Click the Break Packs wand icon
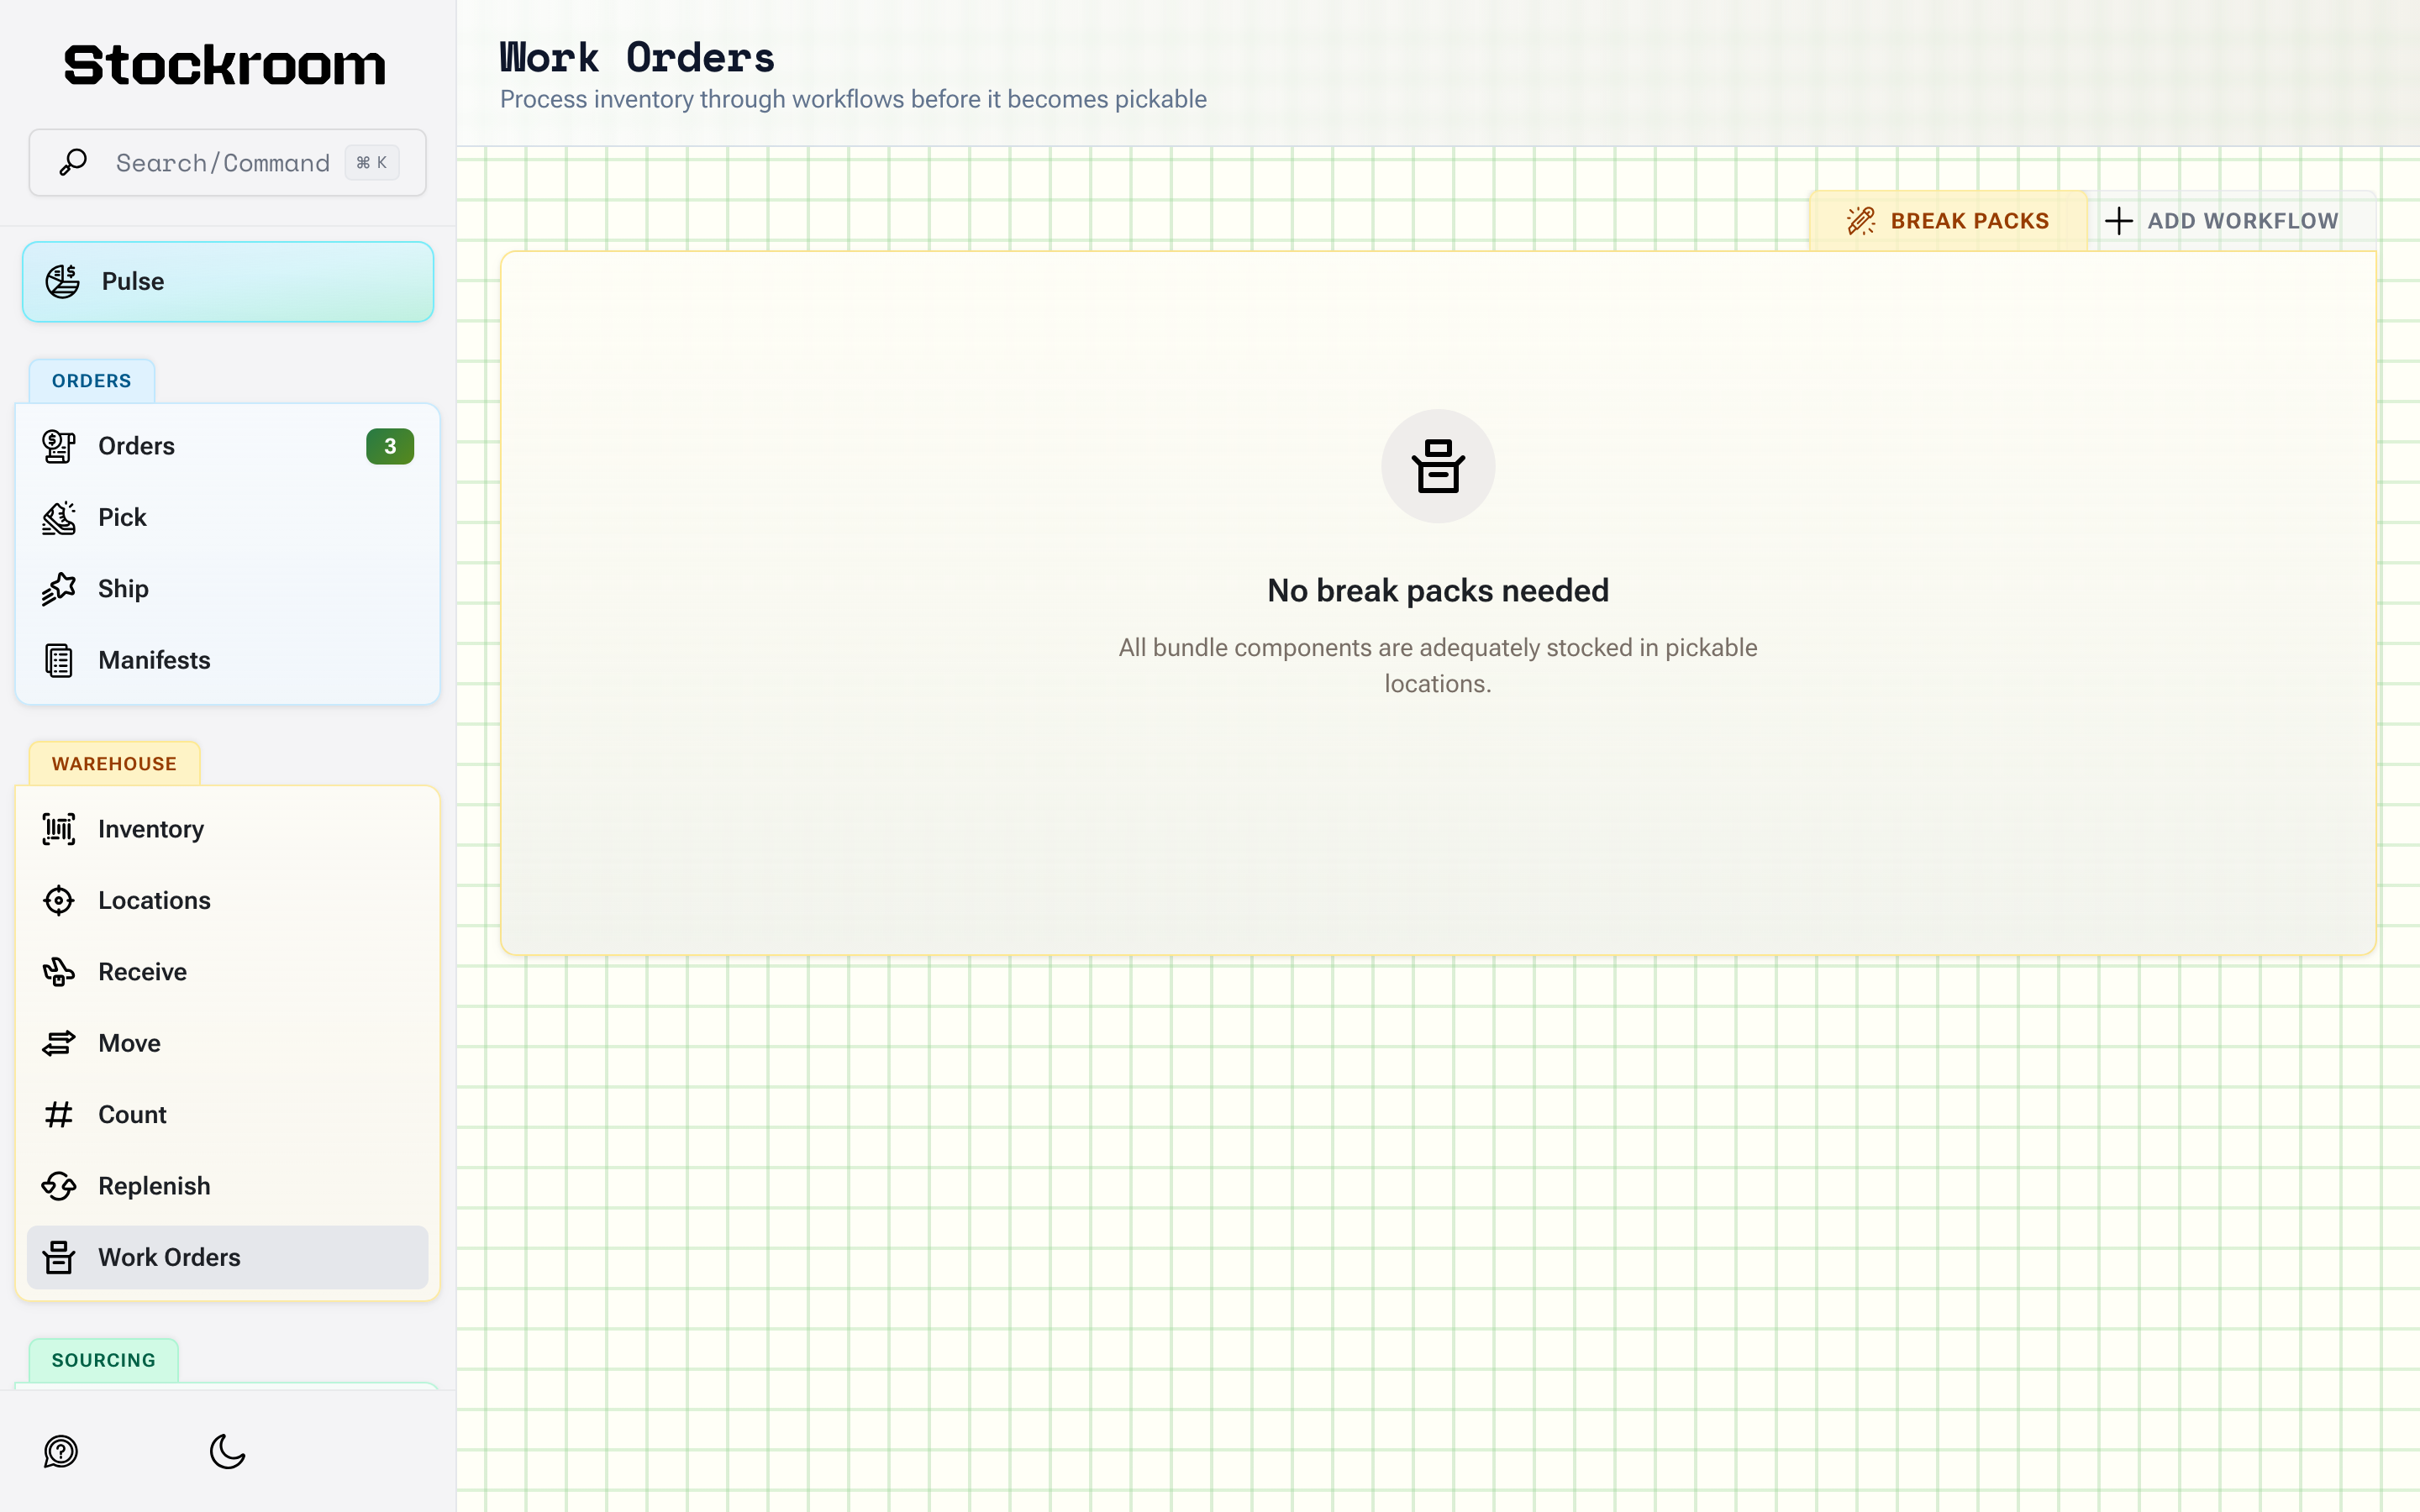 pyautogui.click(x=1861, y=221)
